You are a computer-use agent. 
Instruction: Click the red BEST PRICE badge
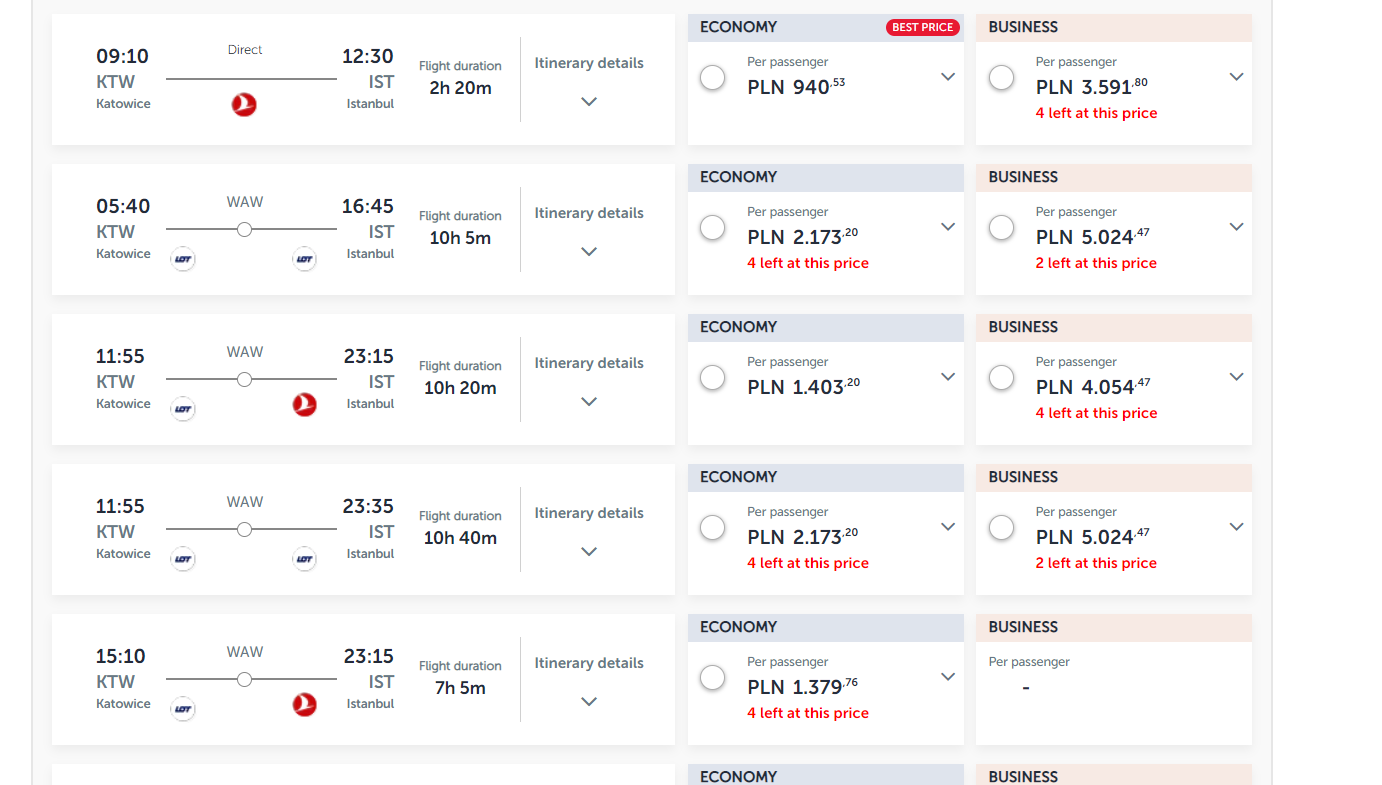[922, 27]
